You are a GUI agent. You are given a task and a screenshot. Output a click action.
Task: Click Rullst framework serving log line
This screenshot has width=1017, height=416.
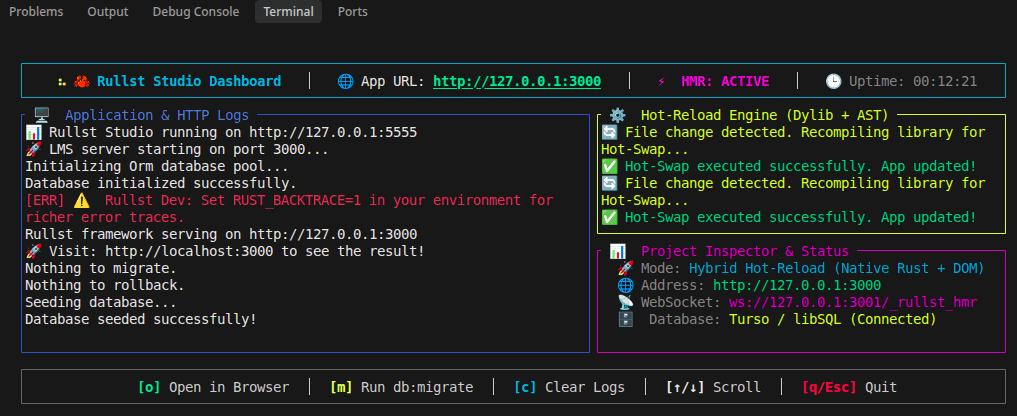(x=221, y=234)
